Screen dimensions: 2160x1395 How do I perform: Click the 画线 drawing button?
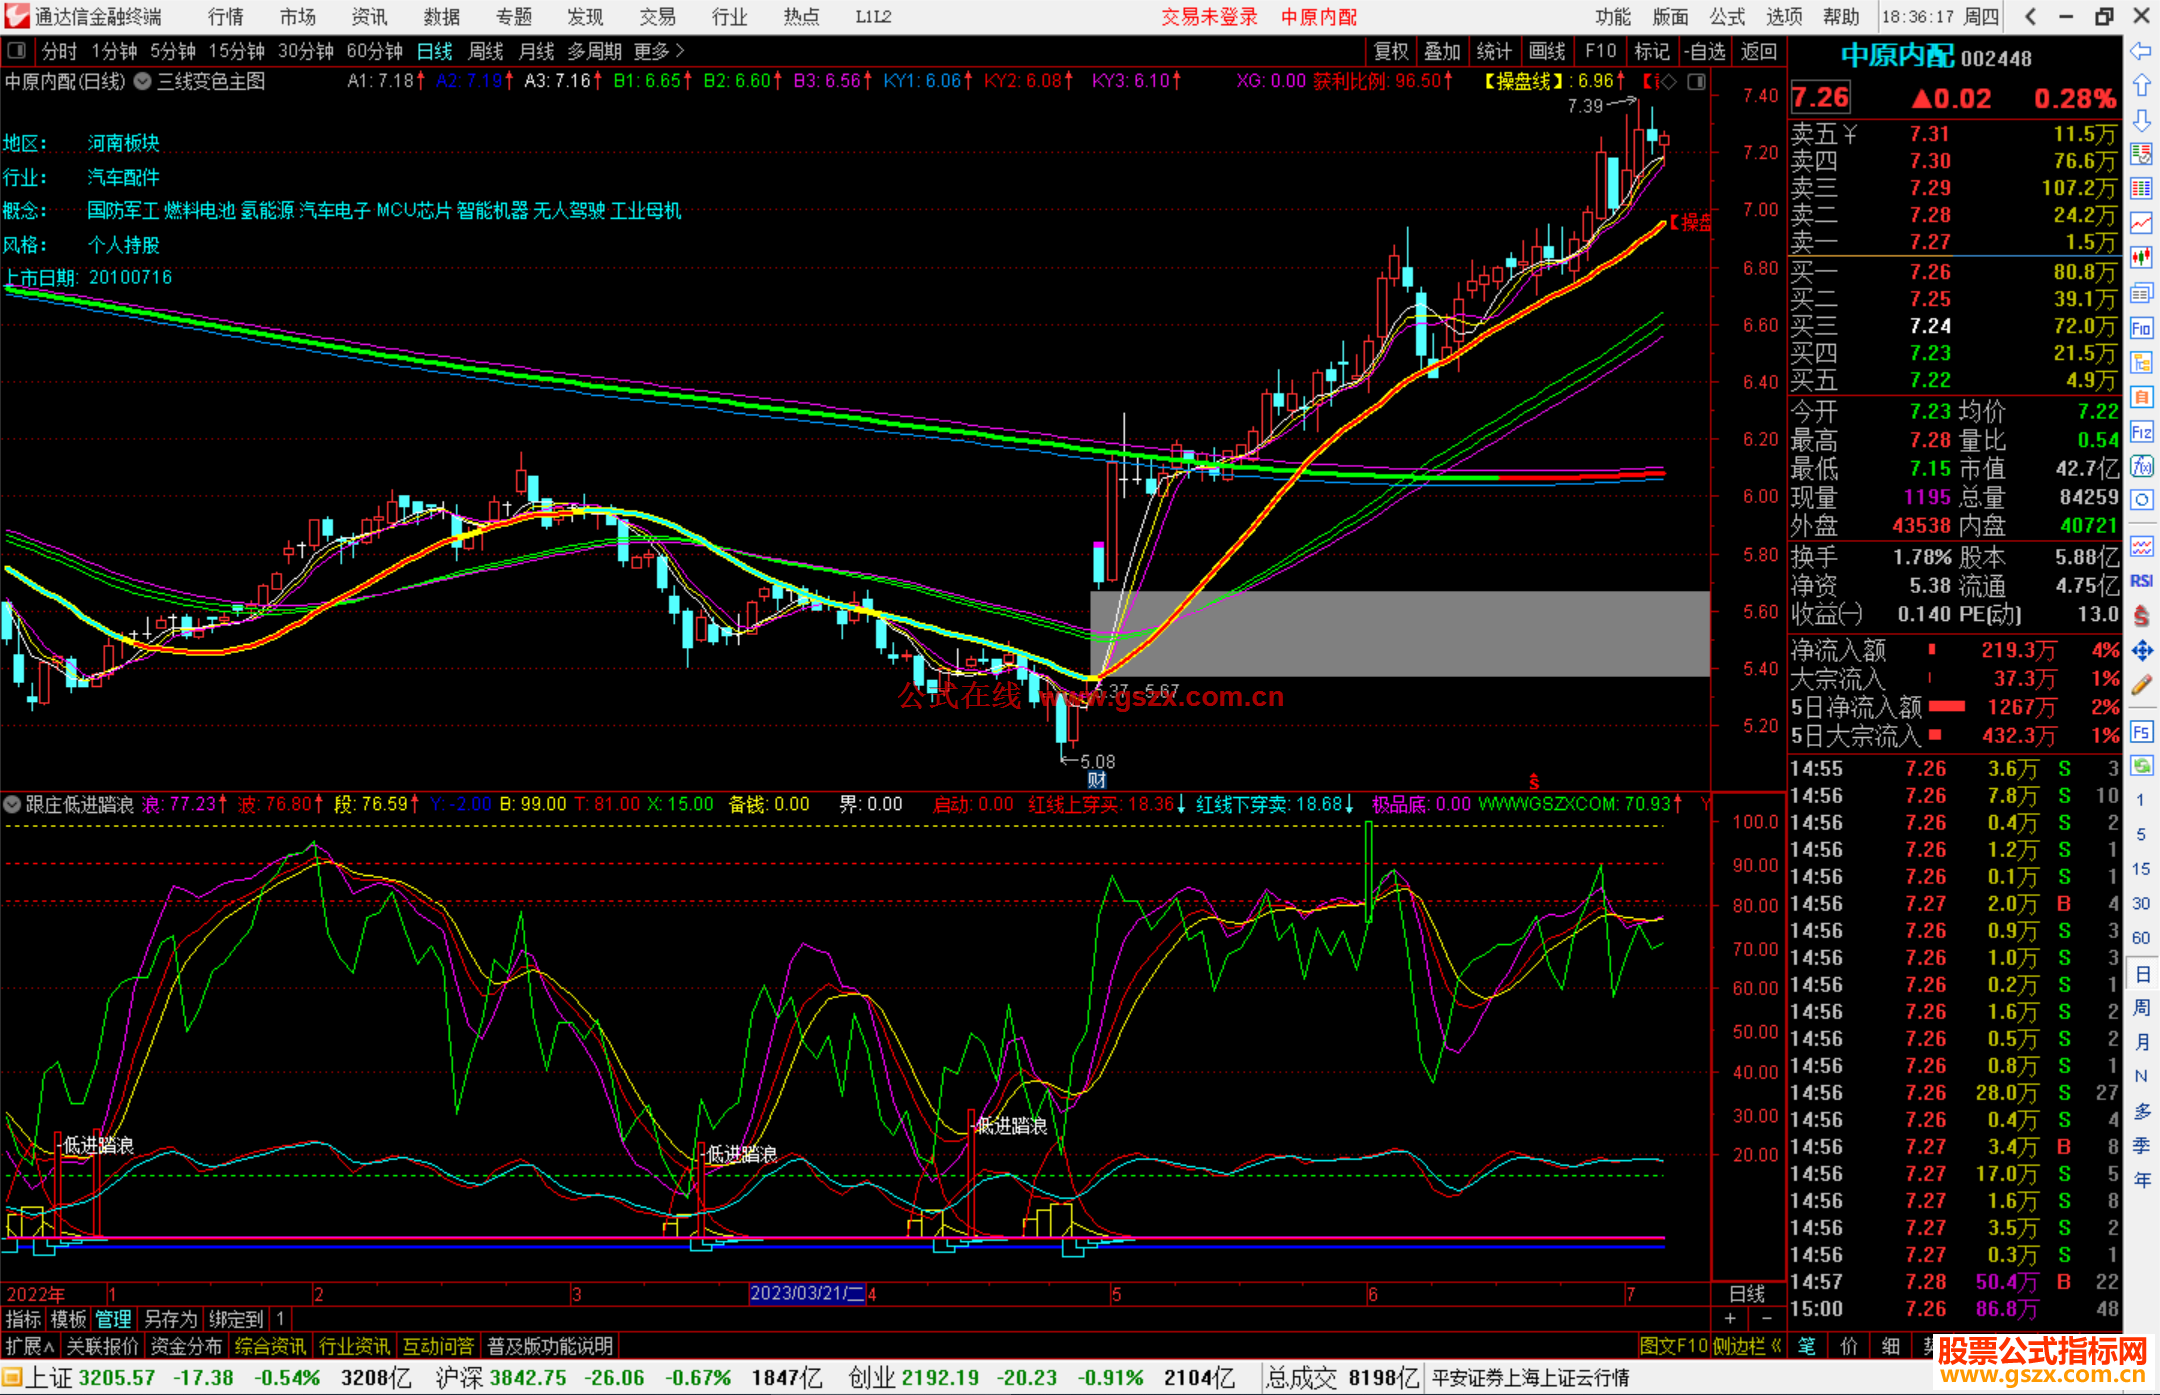coord(1547,51)
